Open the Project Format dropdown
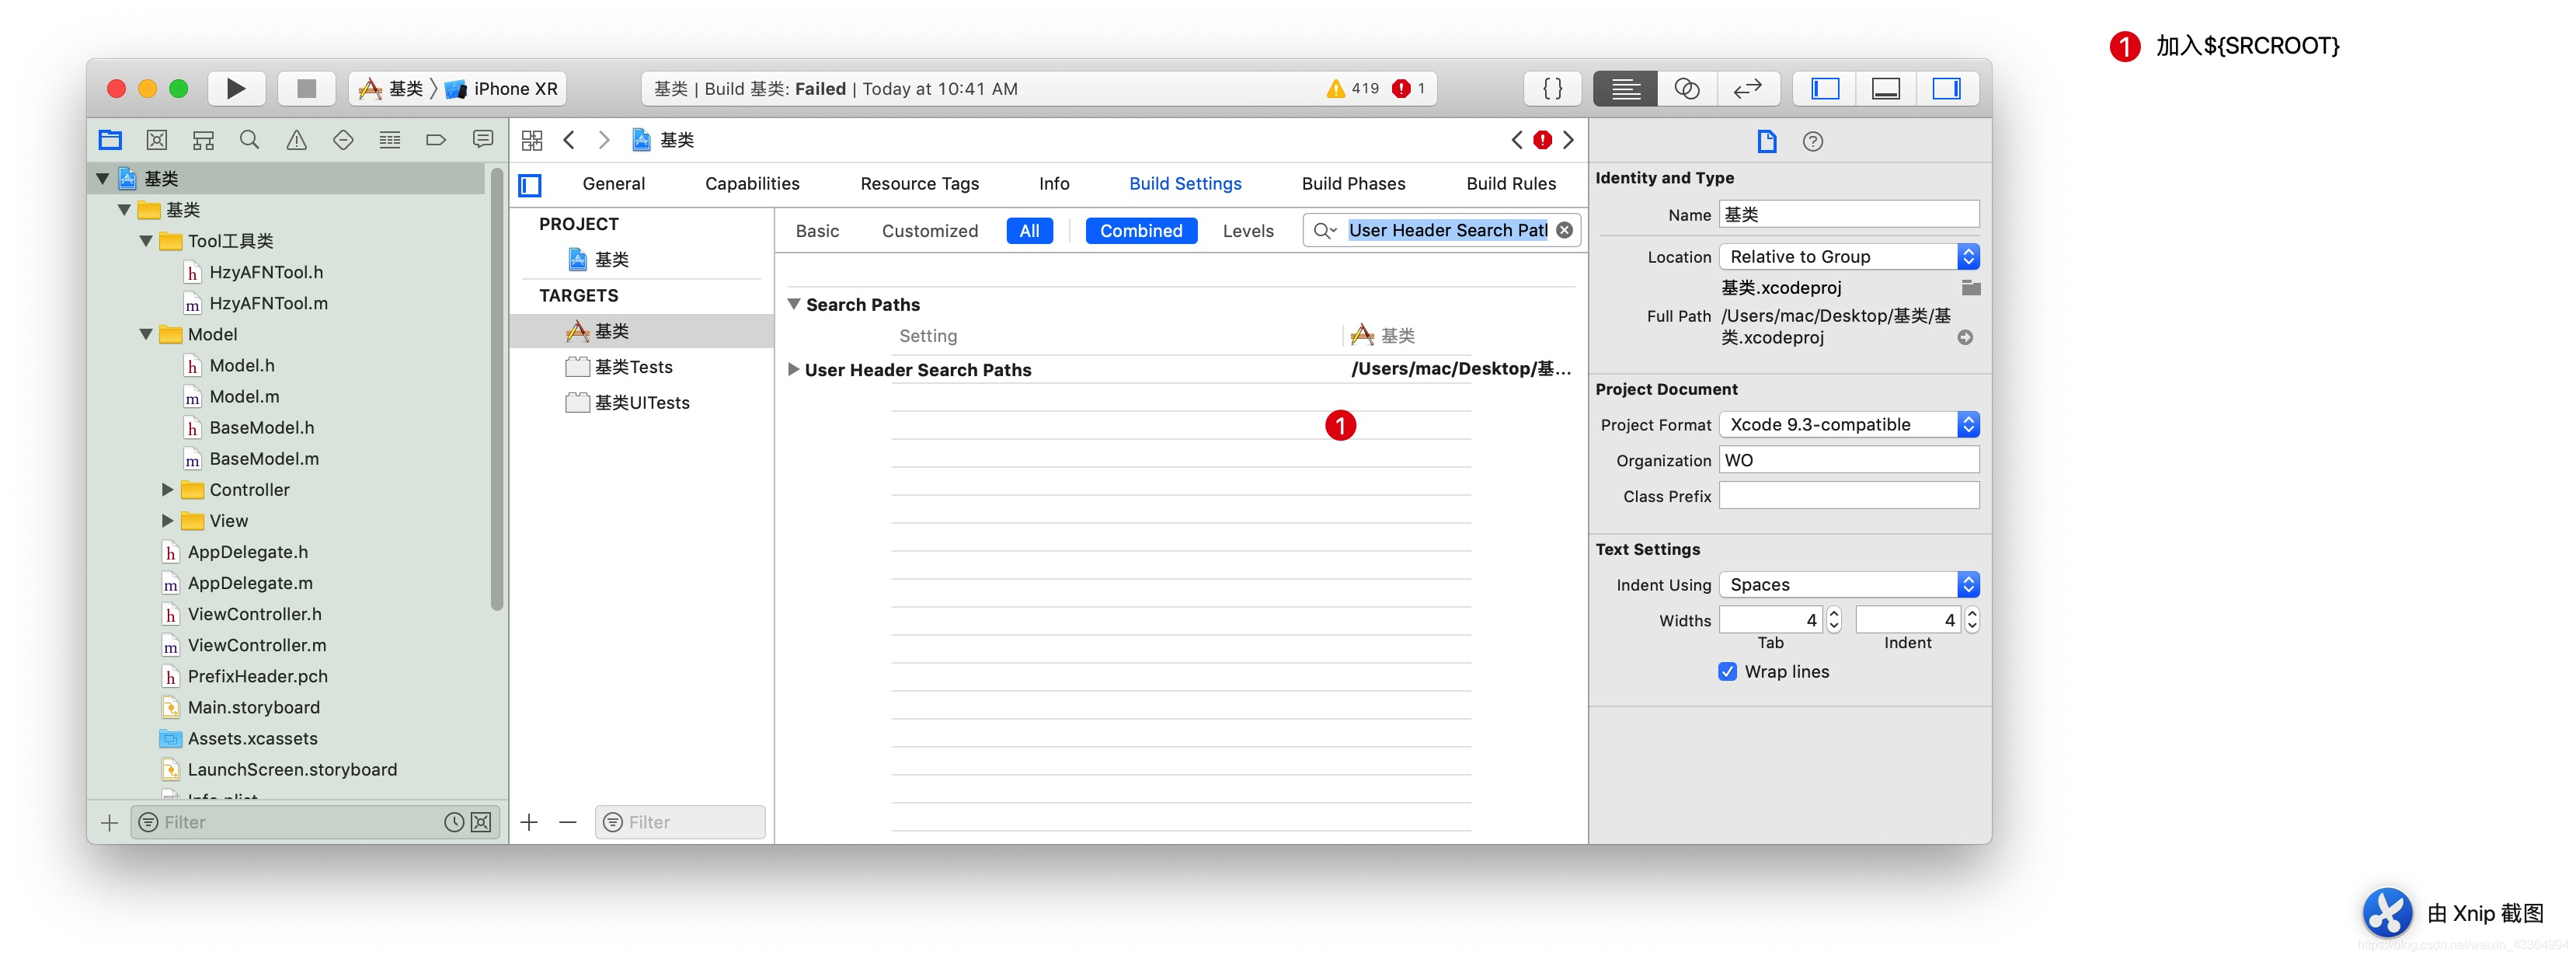 tap(1848, 425)
